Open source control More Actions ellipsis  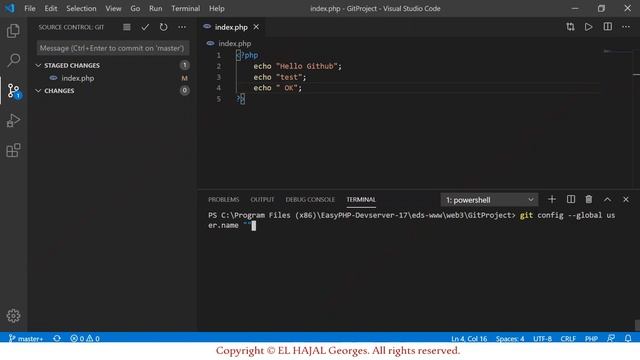182,27
